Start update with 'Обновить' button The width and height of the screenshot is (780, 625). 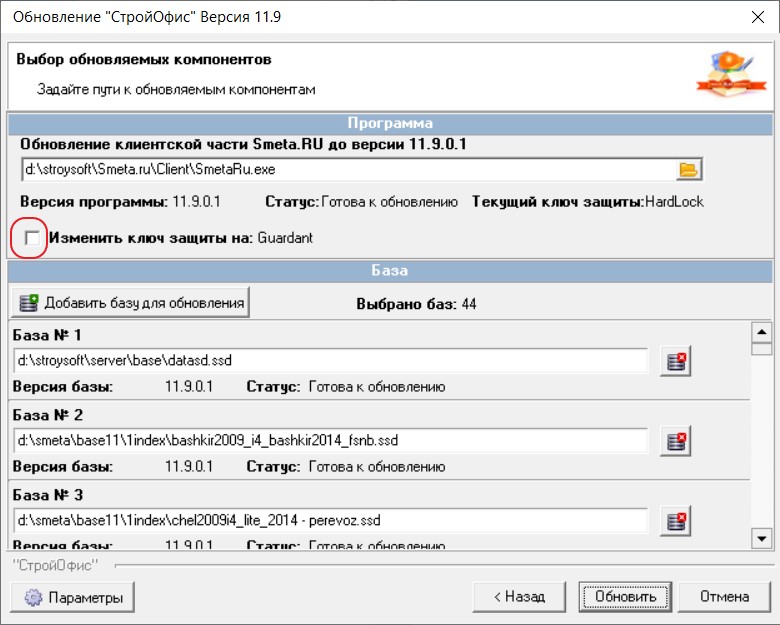coord(625,596)
